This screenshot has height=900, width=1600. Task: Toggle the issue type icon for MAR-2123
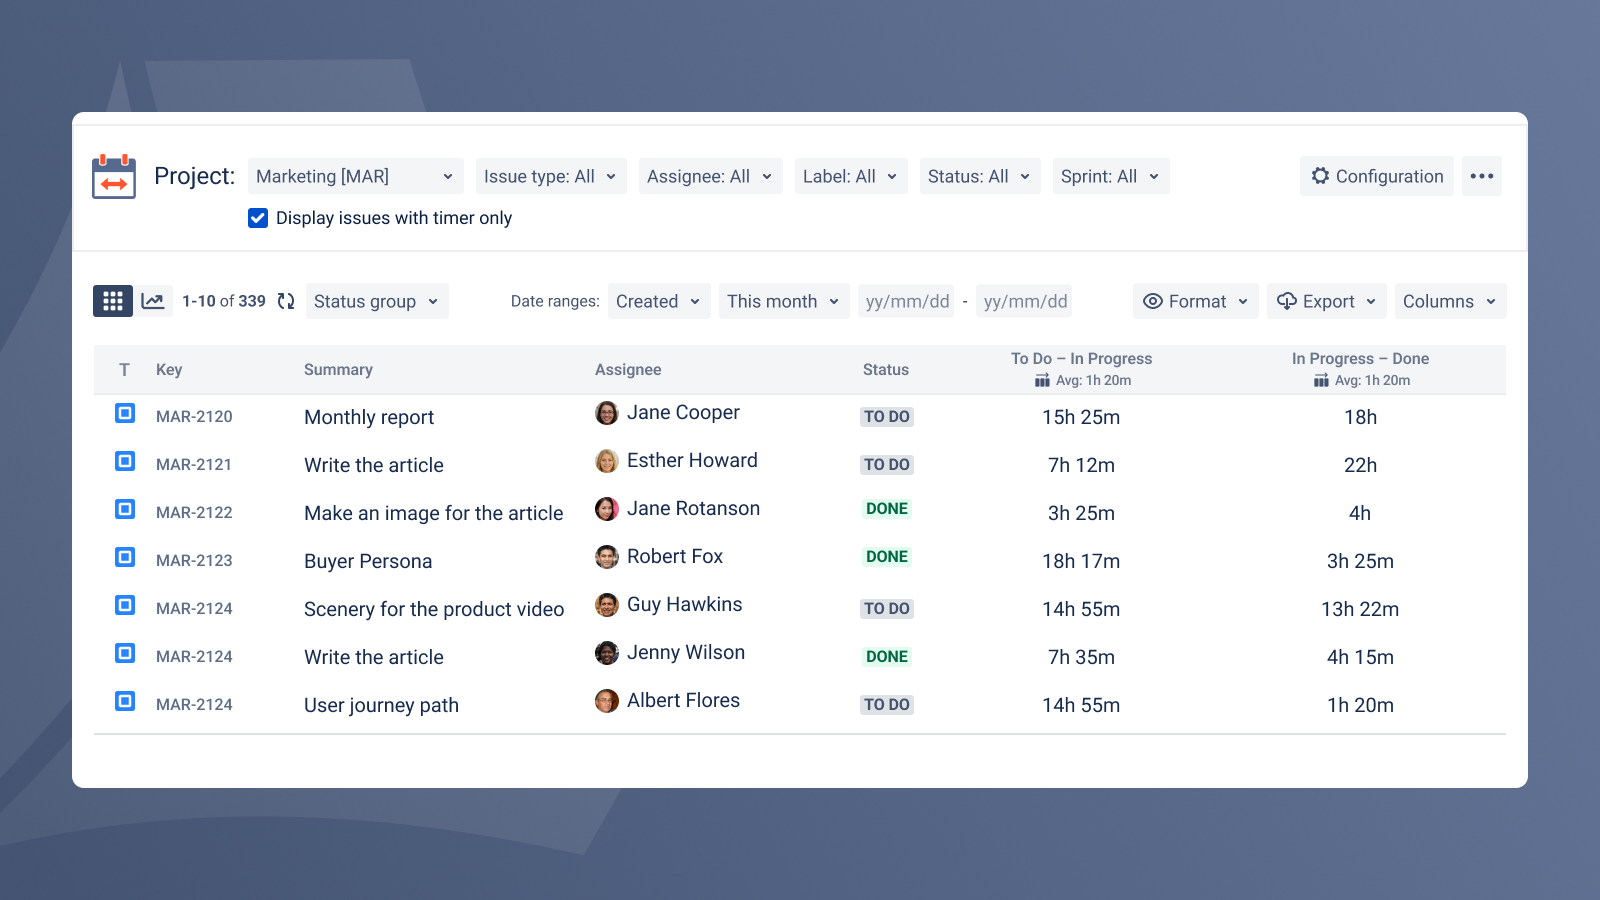[x=124, y=557]
